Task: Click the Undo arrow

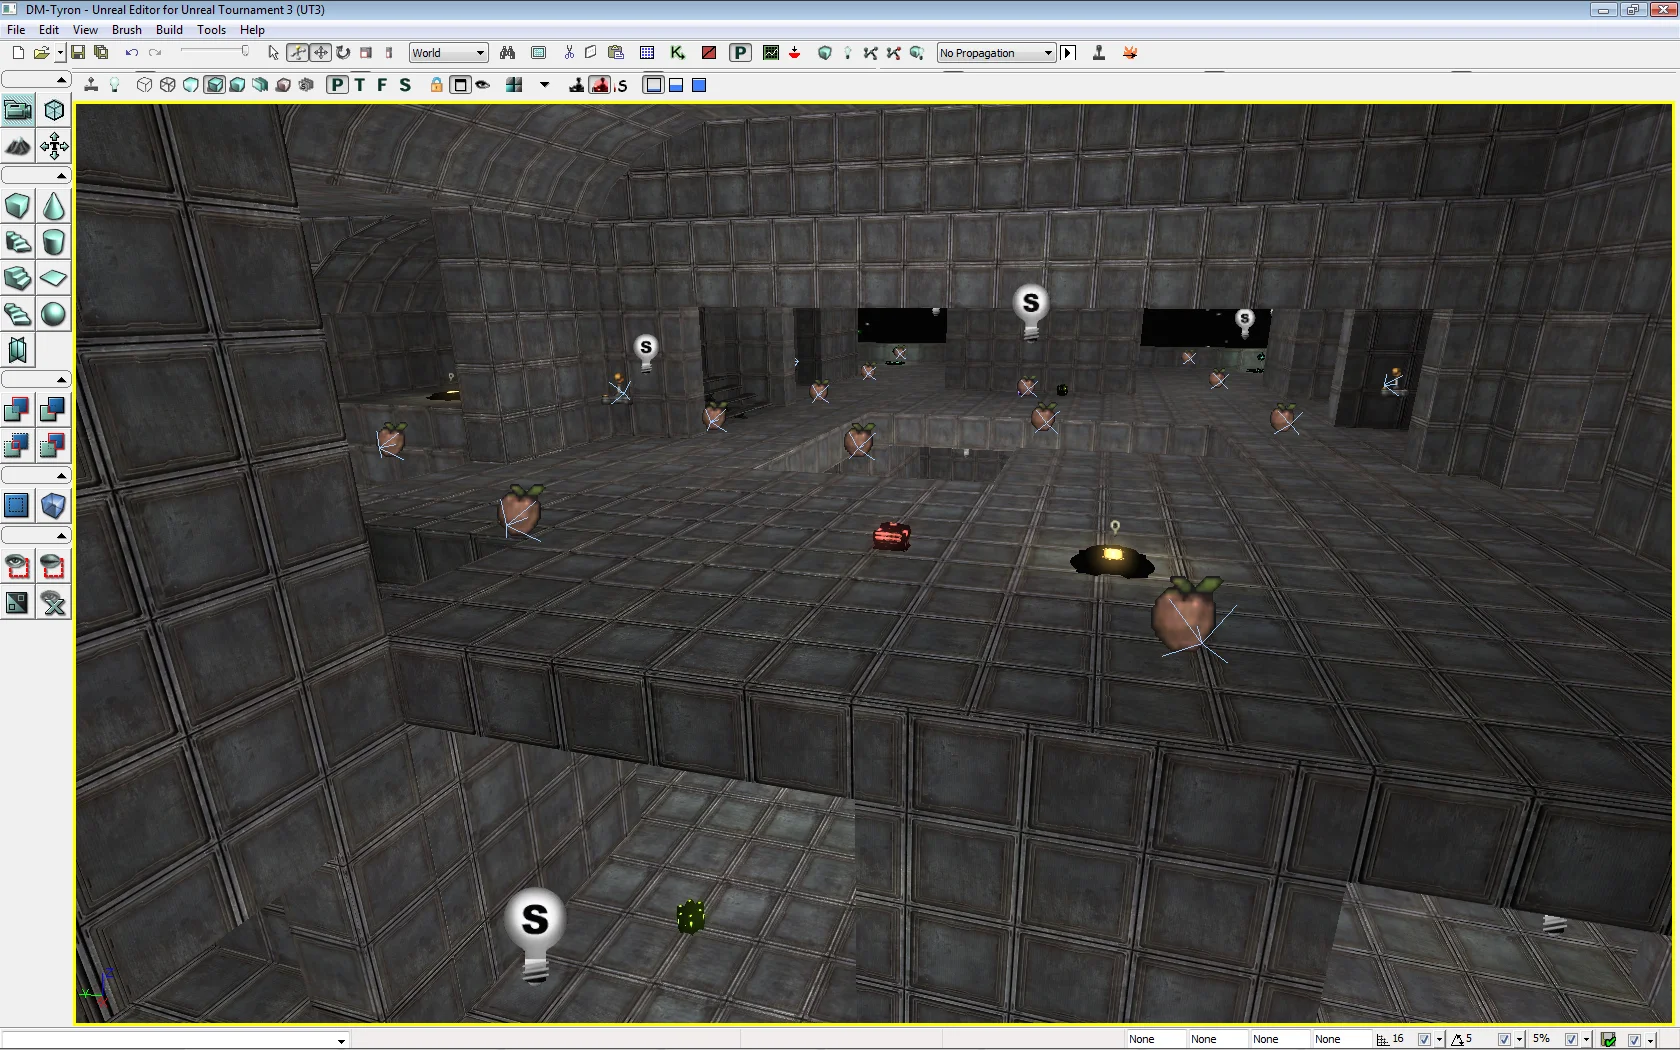Action: coord(131,53)
